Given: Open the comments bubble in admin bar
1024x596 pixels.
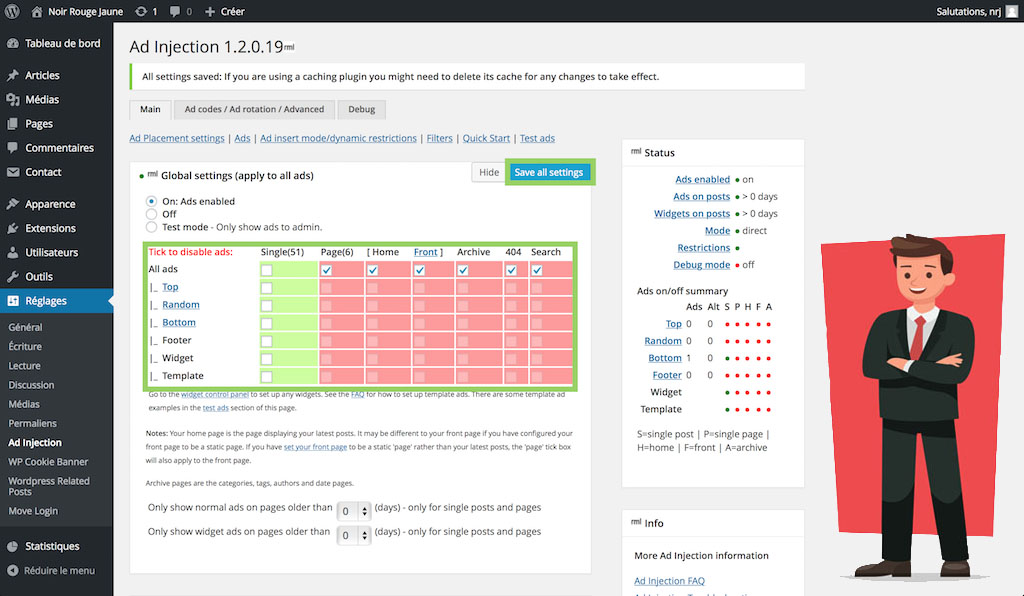Looking at the screenshot, I should (175, 12).
